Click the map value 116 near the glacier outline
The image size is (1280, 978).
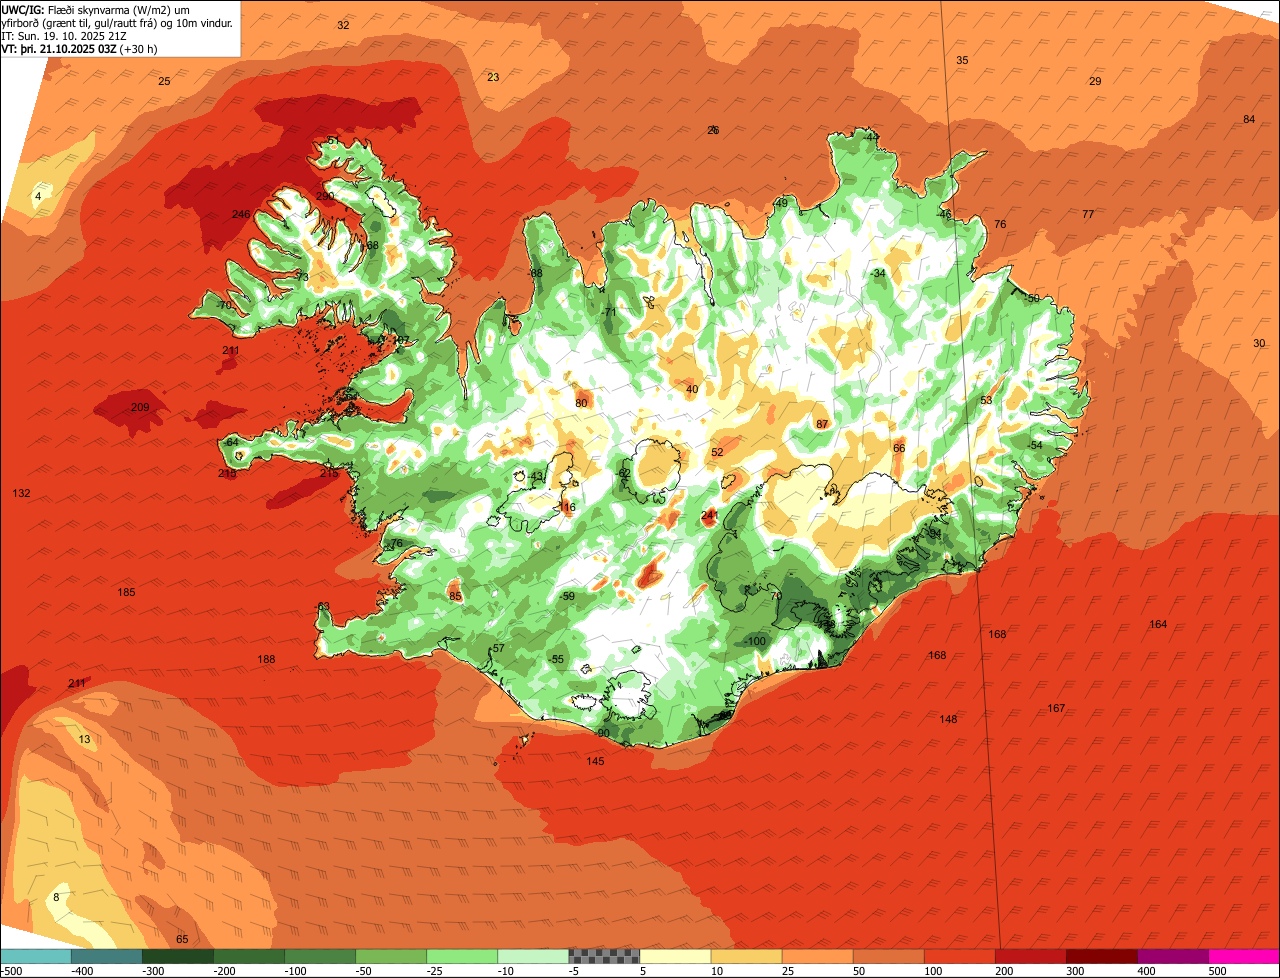coord(568,507)
